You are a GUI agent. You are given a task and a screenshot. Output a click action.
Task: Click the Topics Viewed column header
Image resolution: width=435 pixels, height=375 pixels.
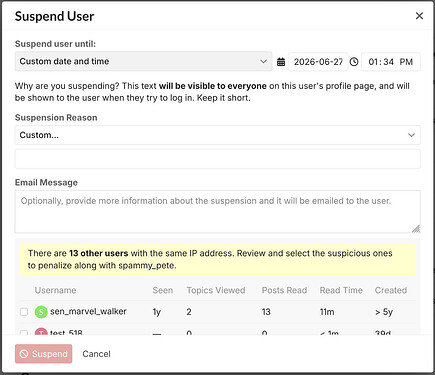(216, 290)
